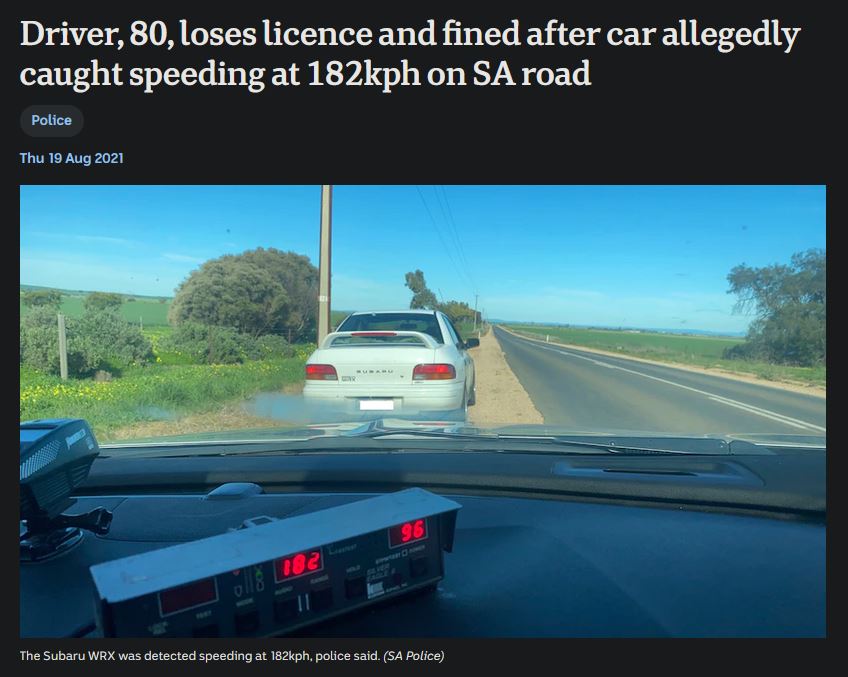Click the Subaru's rear spoiler

click(380, 339)
